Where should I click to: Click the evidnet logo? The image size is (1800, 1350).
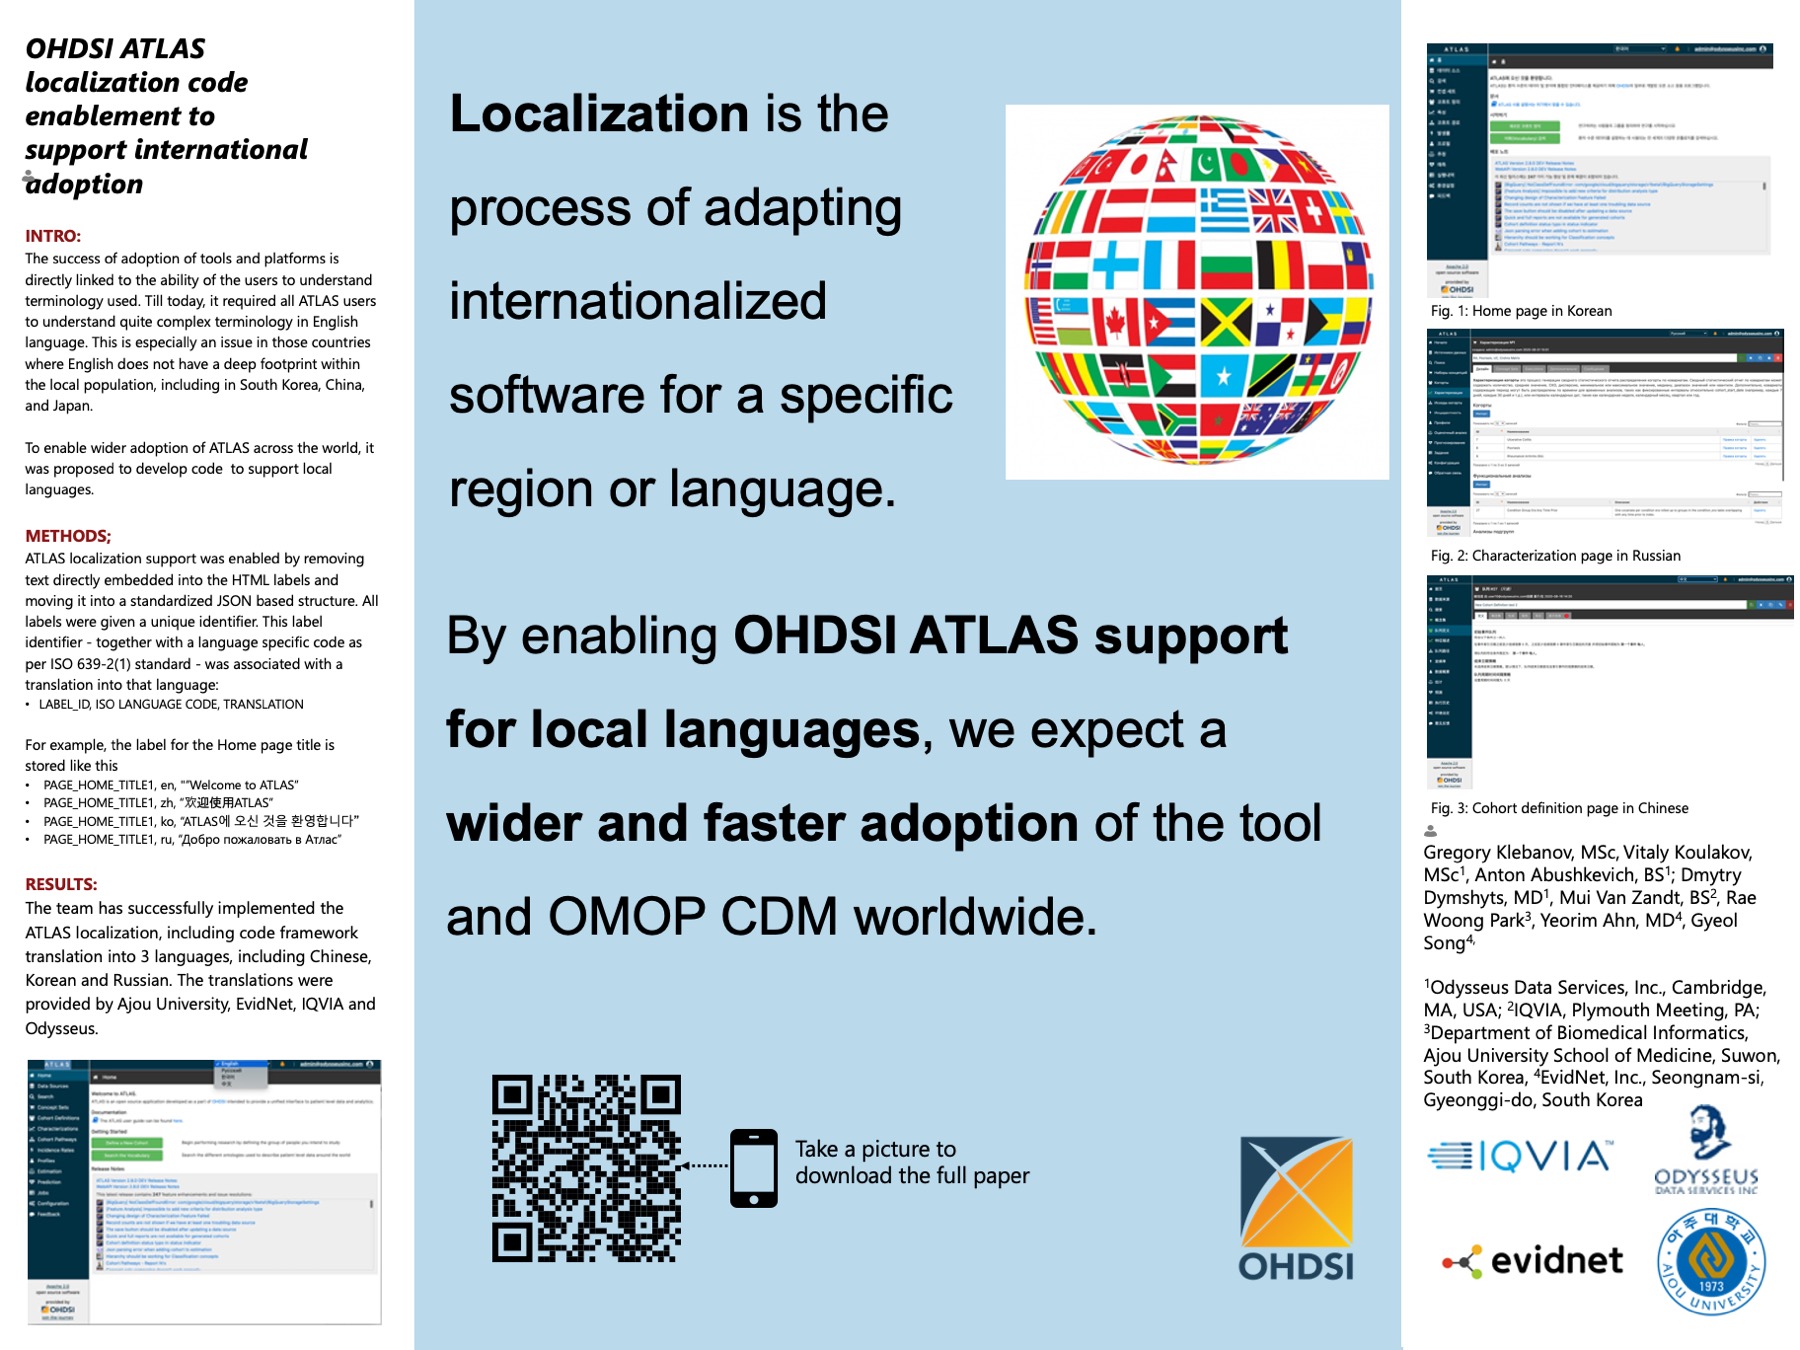[1532, 1261]
